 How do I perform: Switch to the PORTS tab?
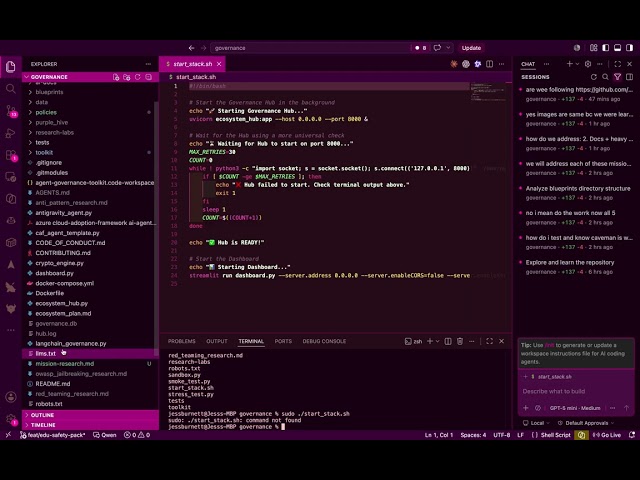283,341
